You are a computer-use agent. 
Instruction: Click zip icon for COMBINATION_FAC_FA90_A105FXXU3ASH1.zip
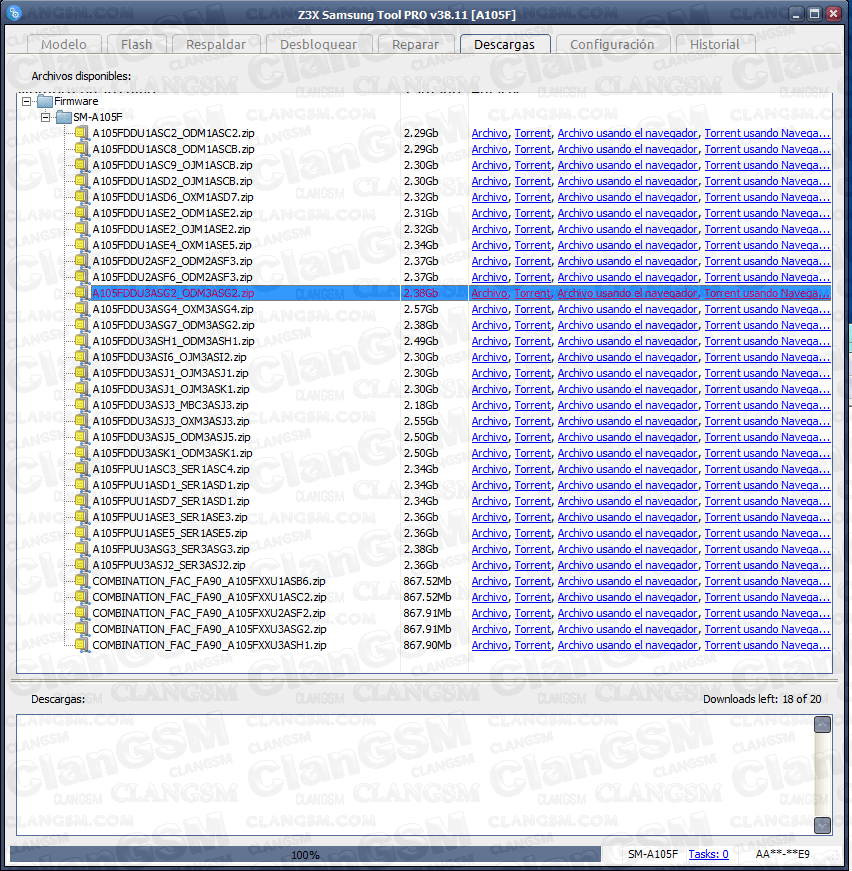coord(82,645)
